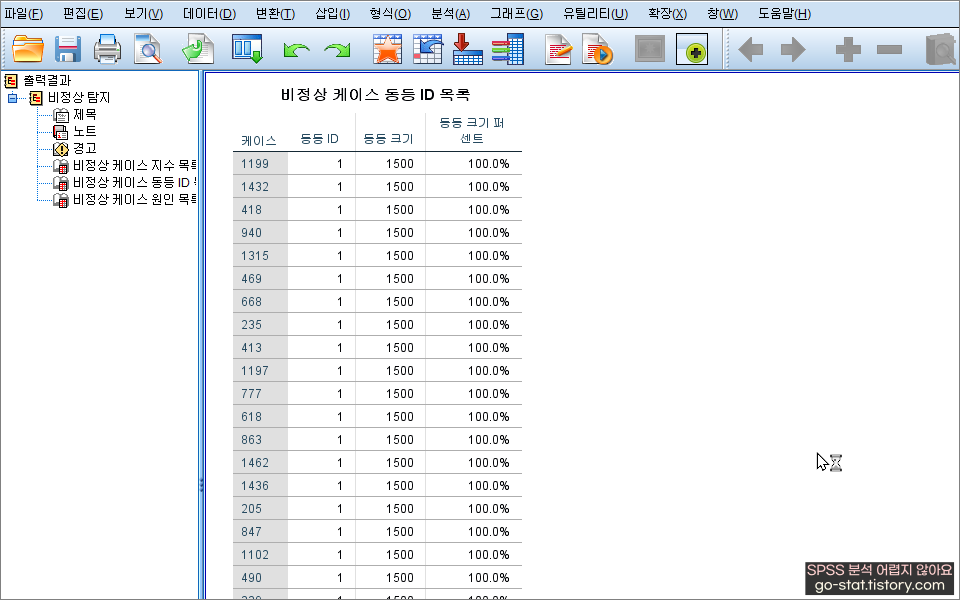Image resolution: width=960 pixels, height=600 pixels.
Task: Open the 그래프(G) menu
Action: (x=517, y=13)
